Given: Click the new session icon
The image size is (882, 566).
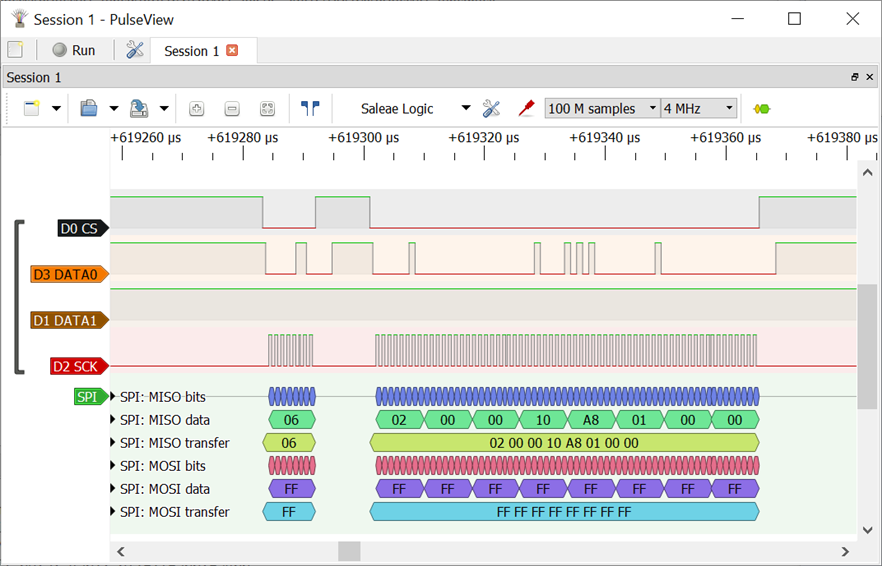Looking at the screenshot, I should tap(15, 50).
